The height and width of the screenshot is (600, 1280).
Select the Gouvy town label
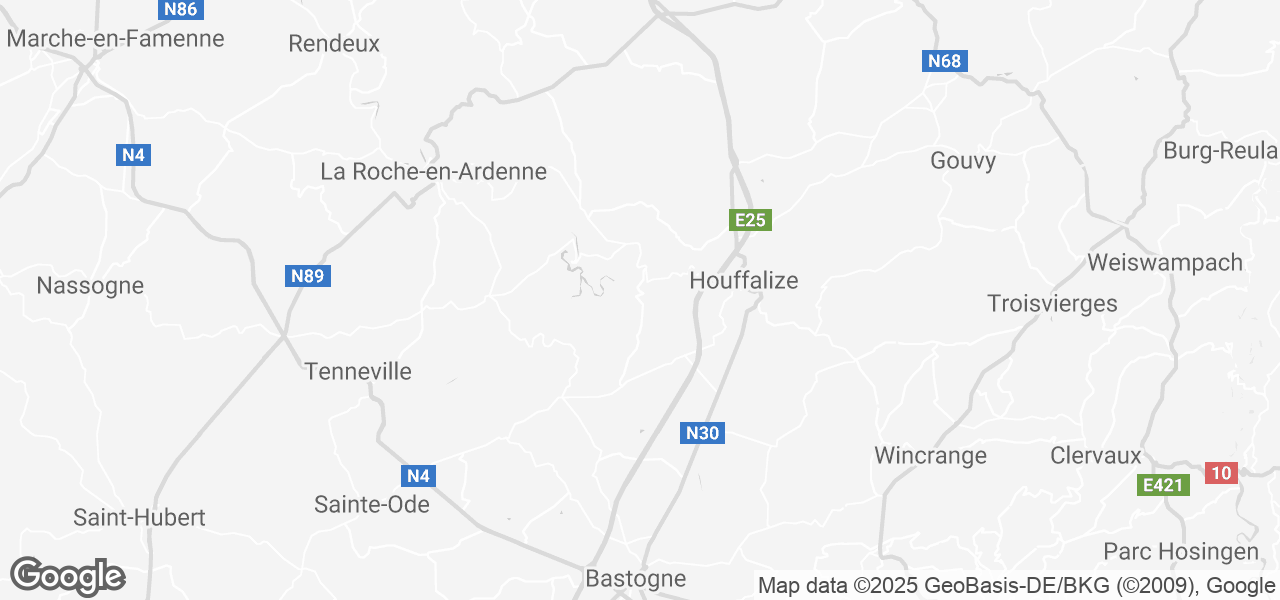[x=963, y=161]
